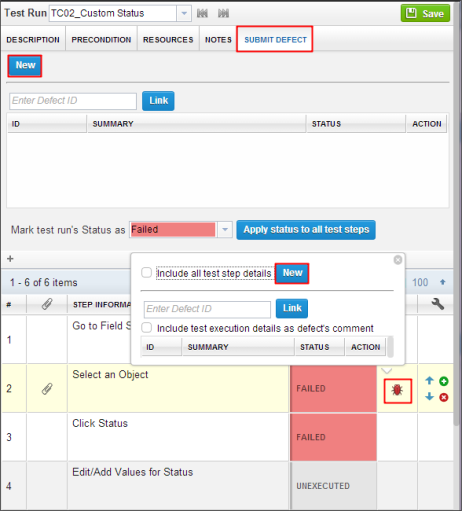Click the Click Status step text
462x511 pixels.
coord(100,423)
